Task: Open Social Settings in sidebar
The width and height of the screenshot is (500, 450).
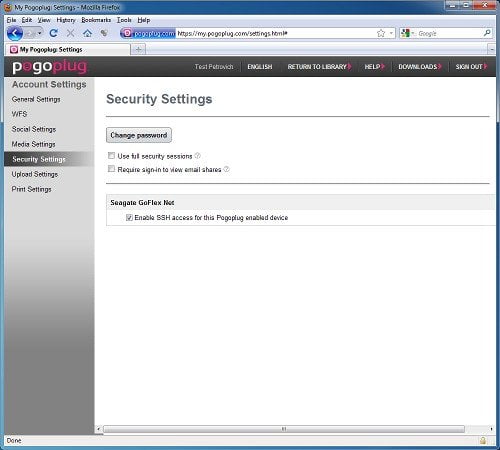Action: pos(34,129)
